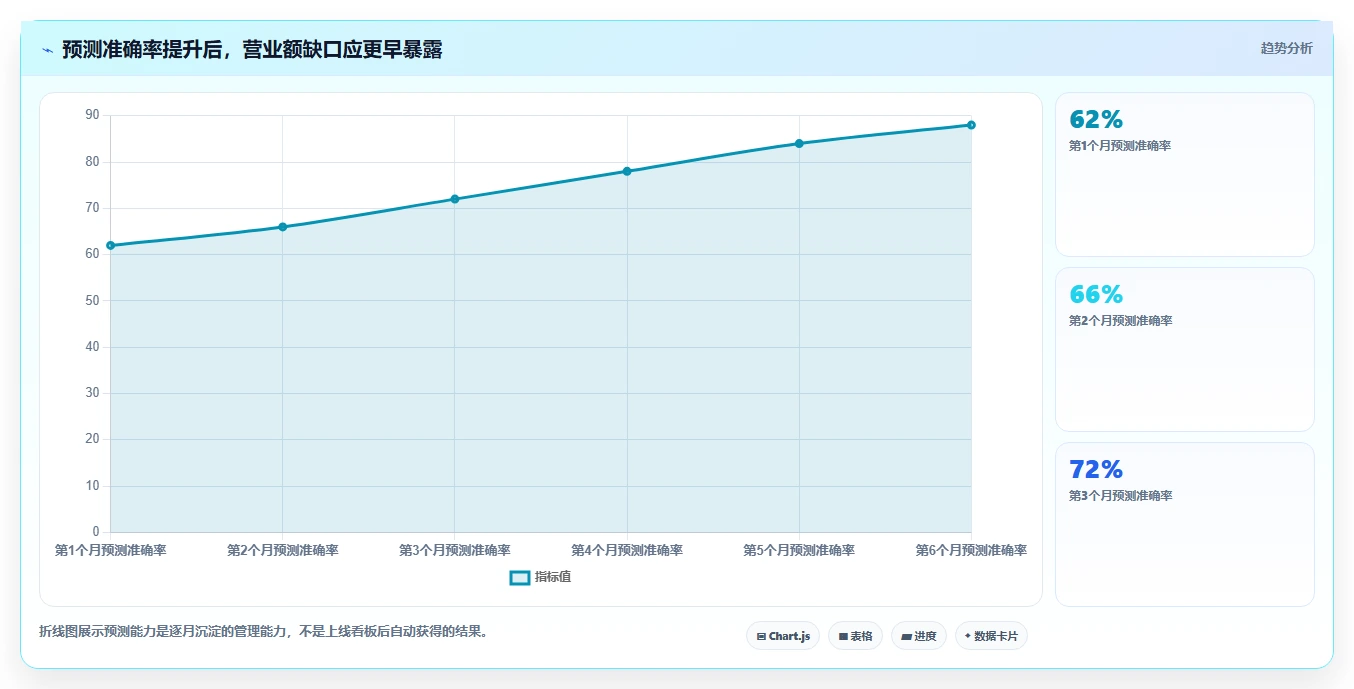
Task: Click the data point for 第5个月预测准确率
Action: (799, 143)
